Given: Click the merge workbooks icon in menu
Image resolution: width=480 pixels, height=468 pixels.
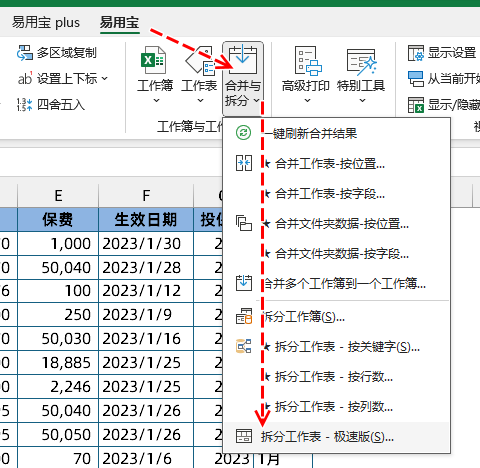Looking at the screenshot, I should pyautogui.click(x=244, y=283).
